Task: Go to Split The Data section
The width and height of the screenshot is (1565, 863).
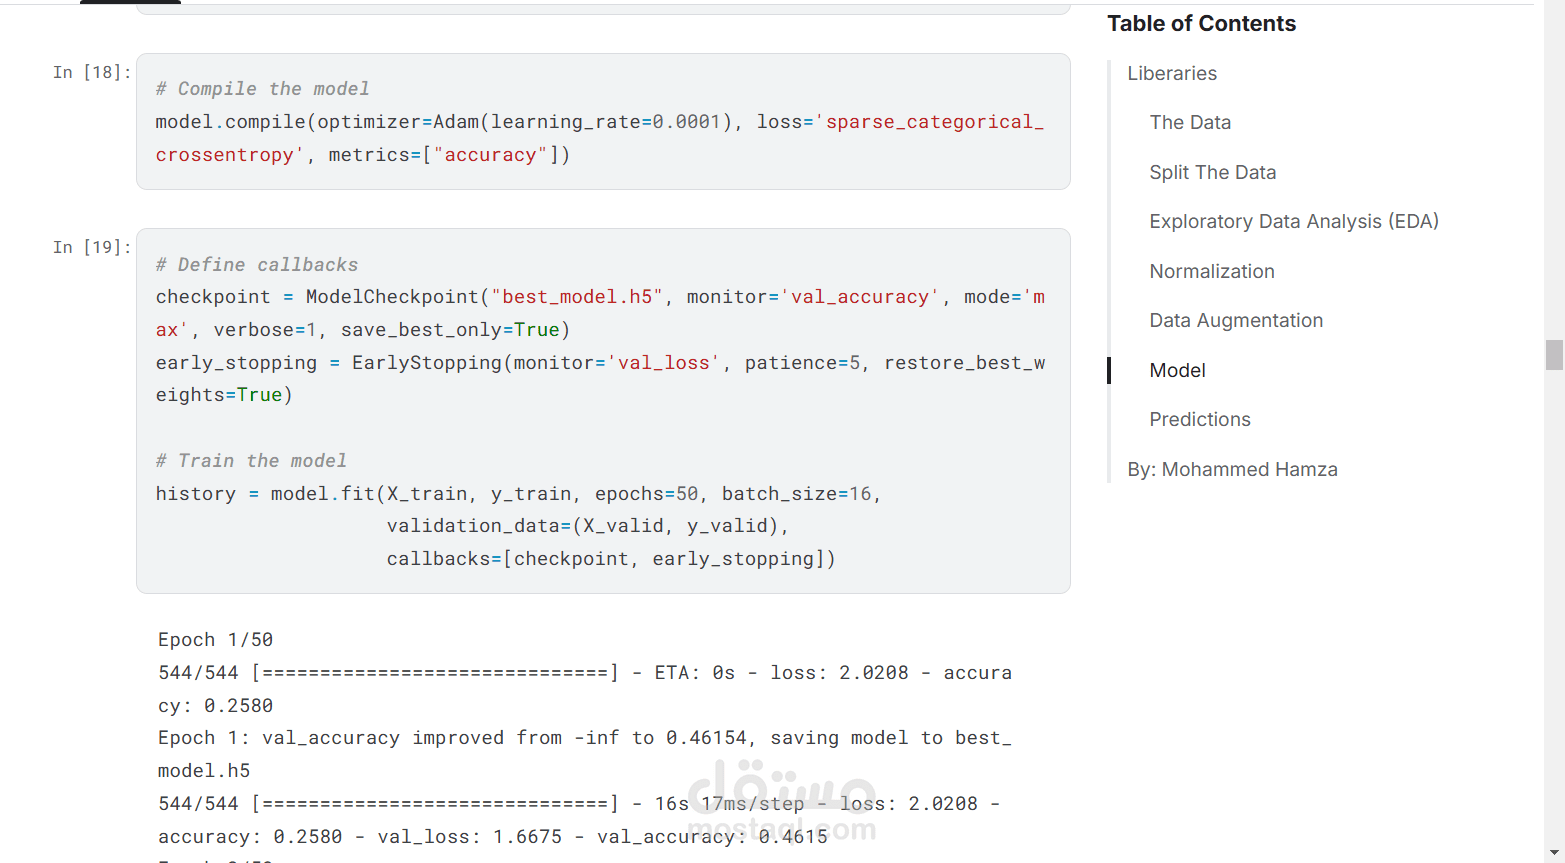Action: pos(1212,172)
